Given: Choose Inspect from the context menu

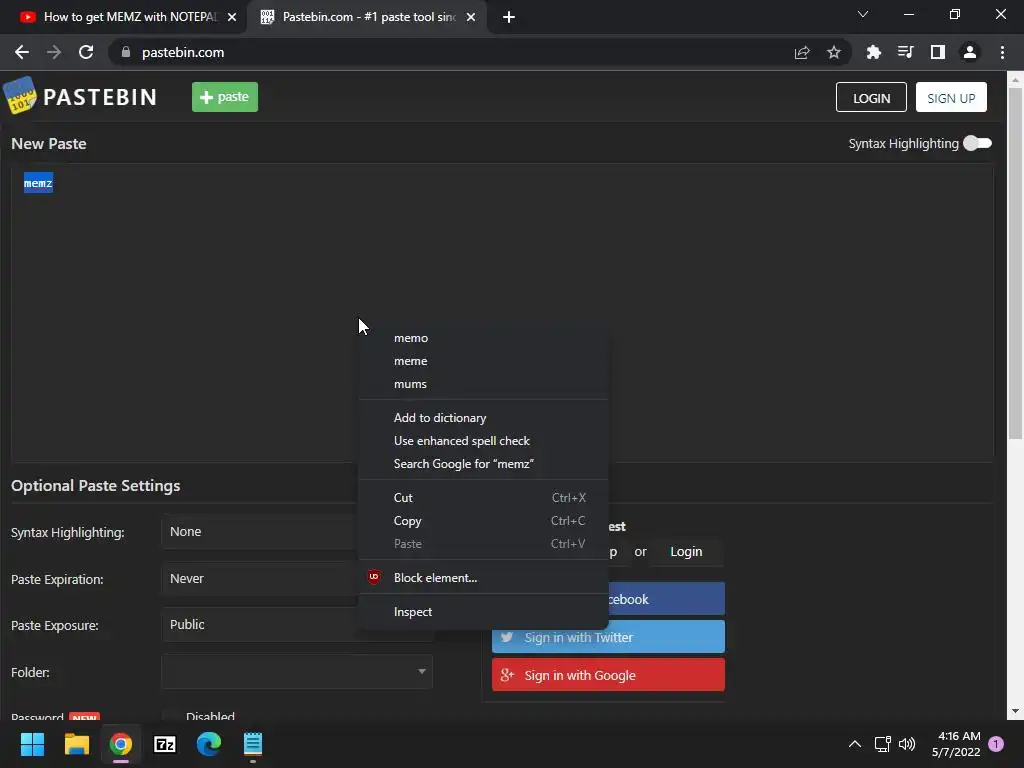Looking at the screenshot, I should coord(483,612).
